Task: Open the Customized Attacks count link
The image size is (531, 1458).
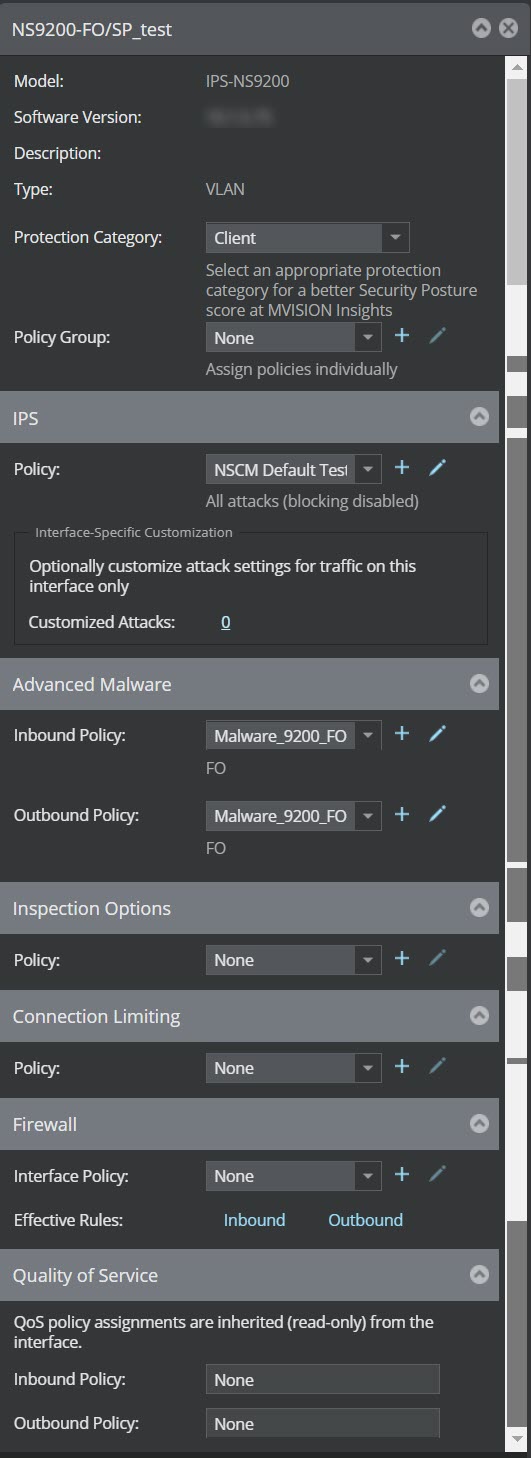Action: point(225,622)
